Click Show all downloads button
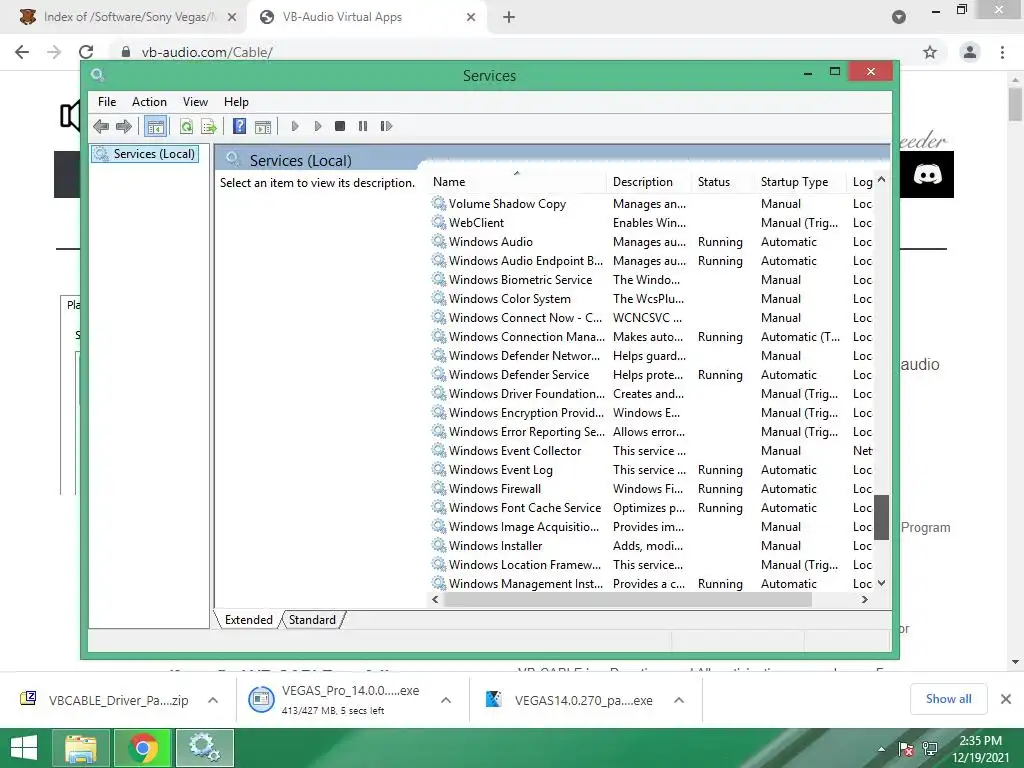 948,699
